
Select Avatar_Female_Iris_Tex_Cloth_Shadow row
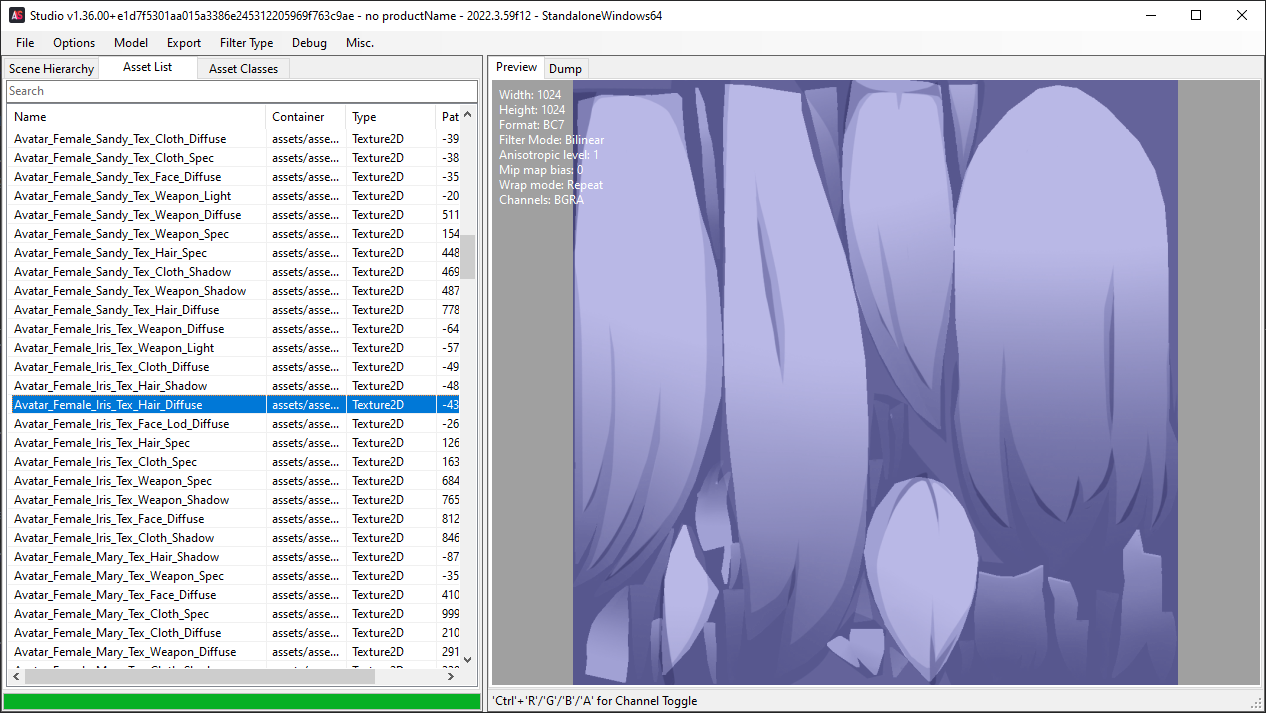pos(234,538)
